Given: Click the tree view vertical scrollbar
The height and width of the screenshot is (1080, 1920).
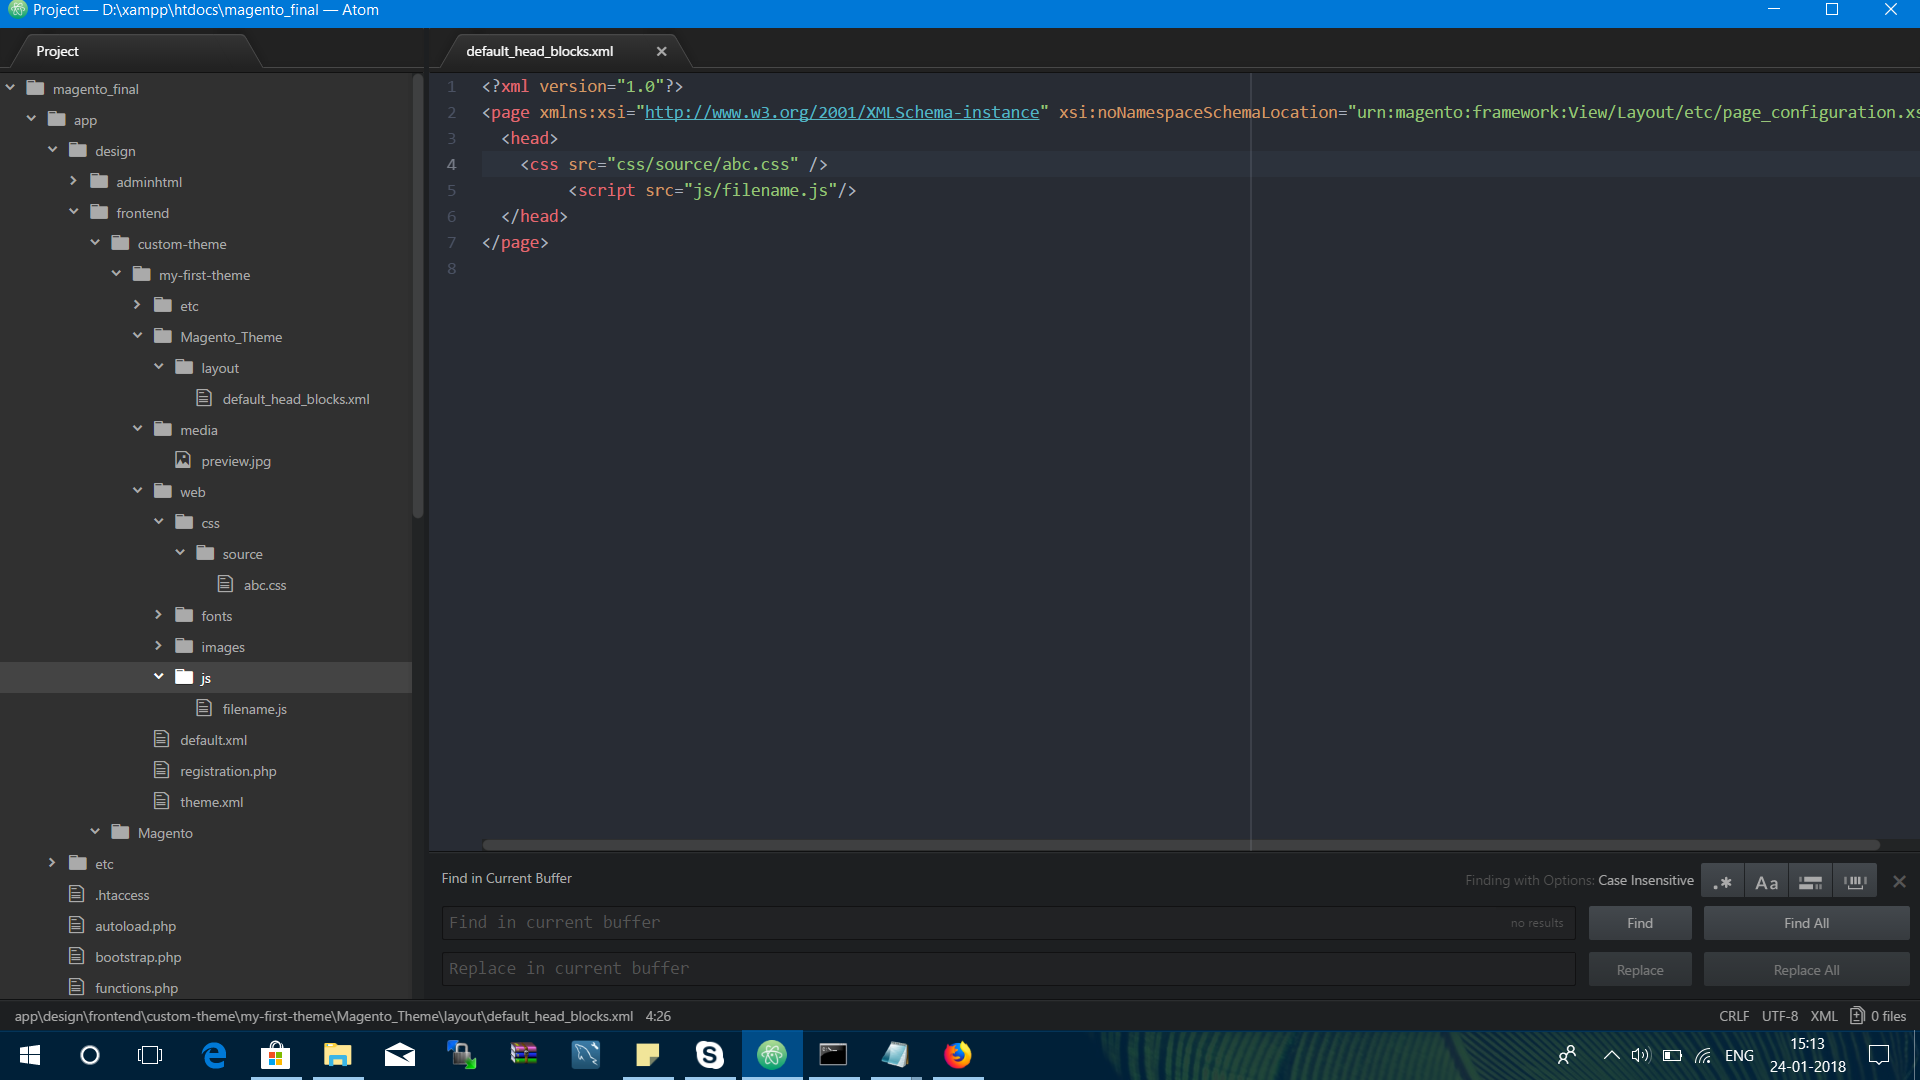Looking at the screenshot, I should pyautogui.click(x=418, y=296).
